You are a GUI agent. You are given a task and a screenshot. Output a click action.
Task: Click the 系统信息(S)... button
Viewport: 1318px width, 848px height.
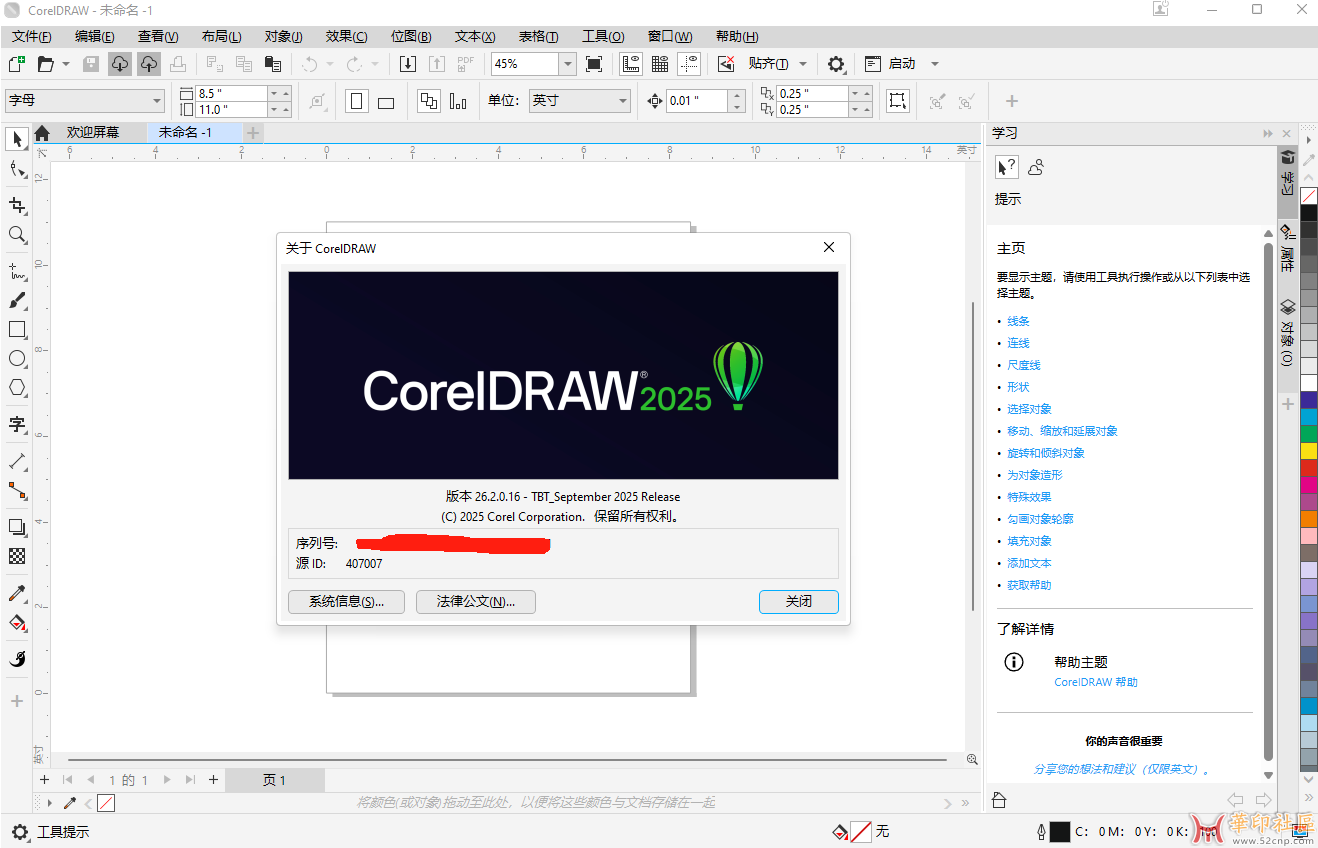(x=346, y=602)
